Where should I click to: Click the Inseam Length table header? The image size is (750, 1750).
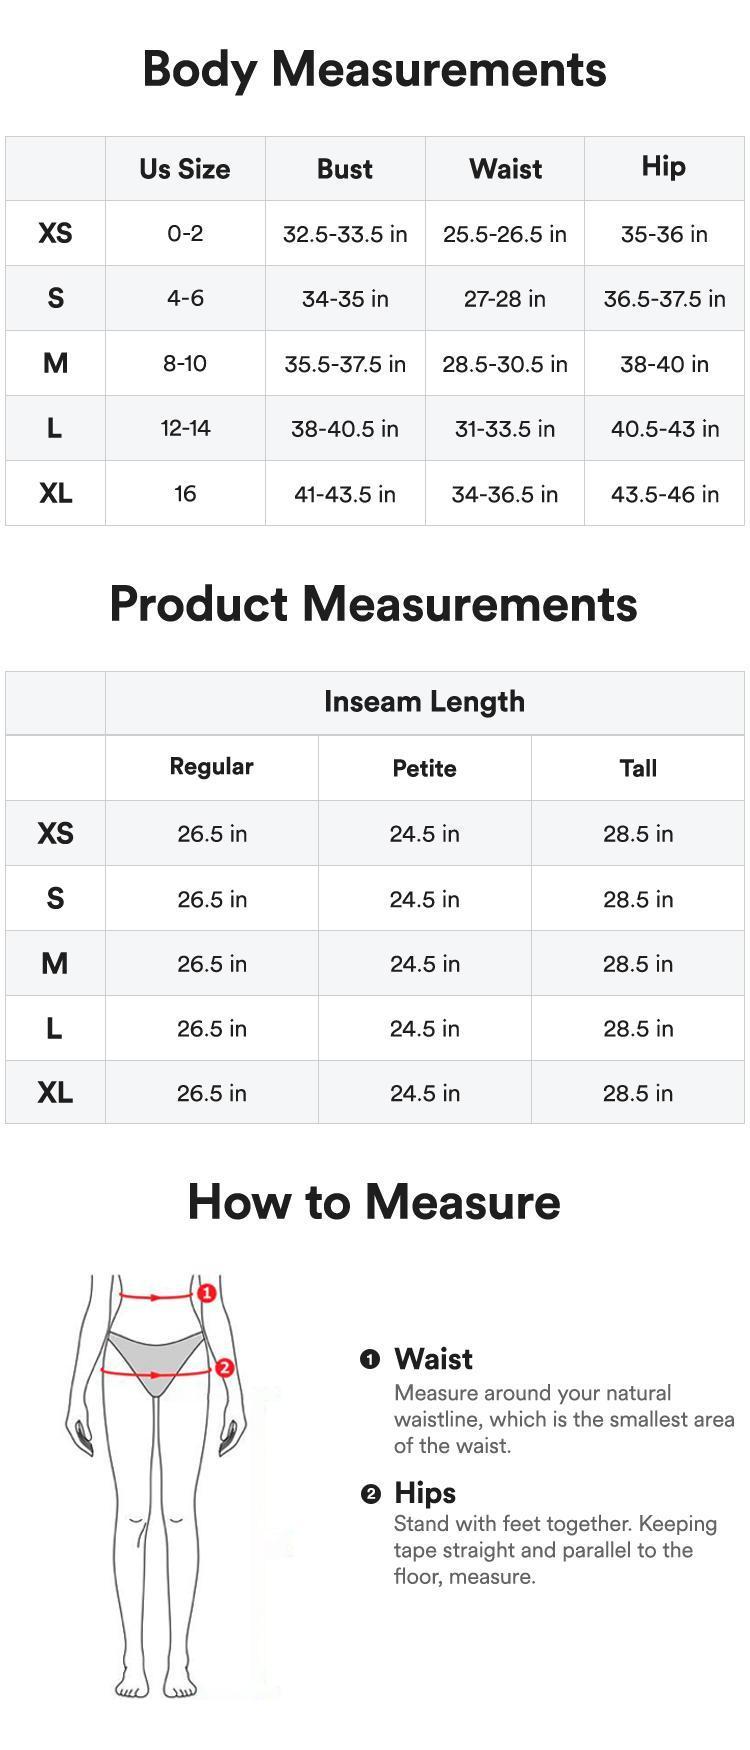tap(424, 702)
